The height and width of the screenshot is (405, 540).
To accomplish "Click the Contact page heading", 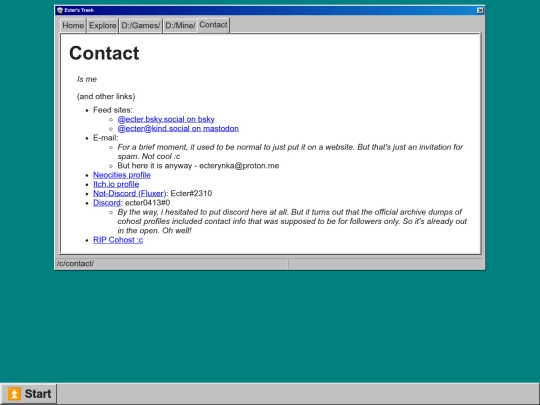I will point(104,53).
